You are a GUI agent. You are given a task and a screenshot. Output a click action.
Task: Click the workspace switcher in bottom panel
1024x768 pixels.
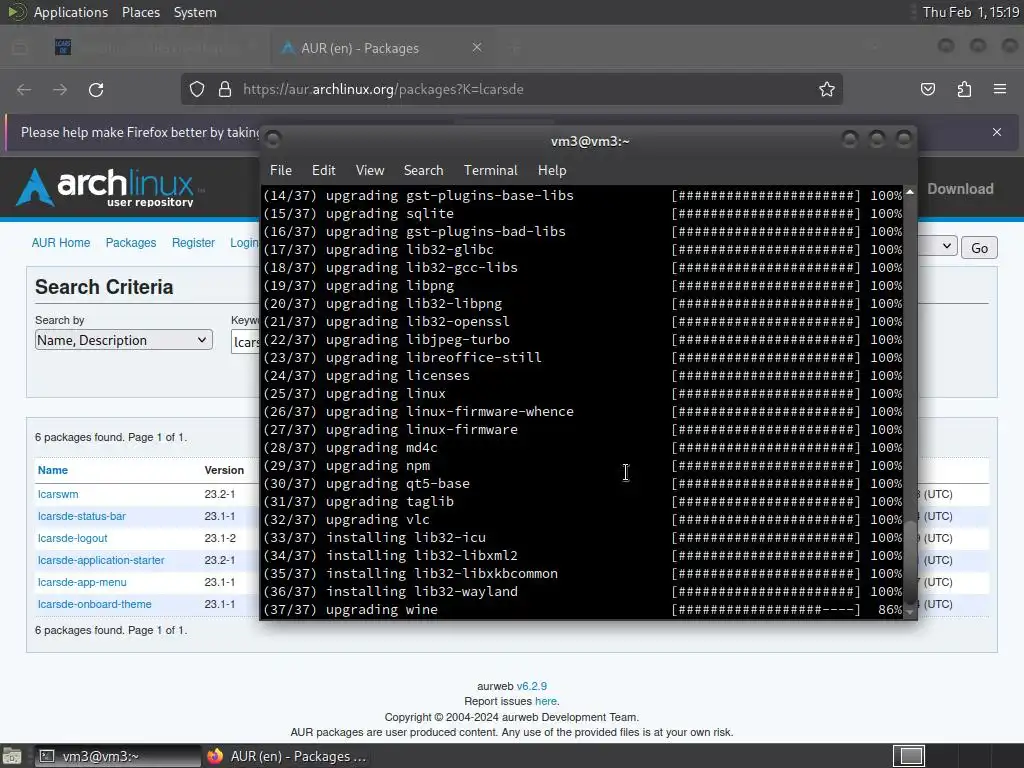[908, 756]
